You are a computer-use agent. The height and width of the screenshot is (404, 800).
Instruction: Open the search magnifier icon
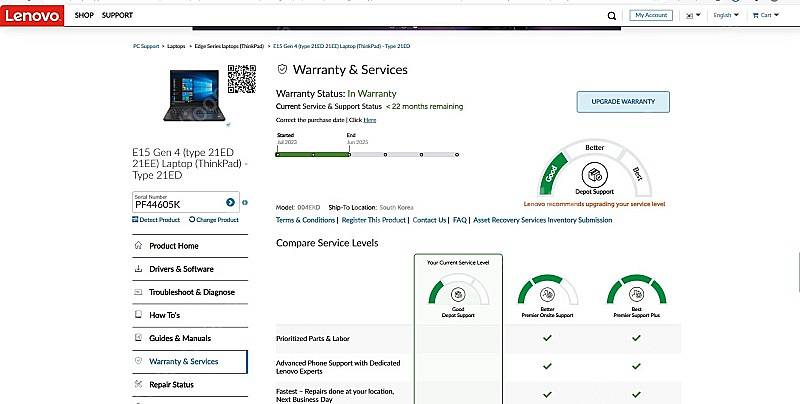pos(612,16)
